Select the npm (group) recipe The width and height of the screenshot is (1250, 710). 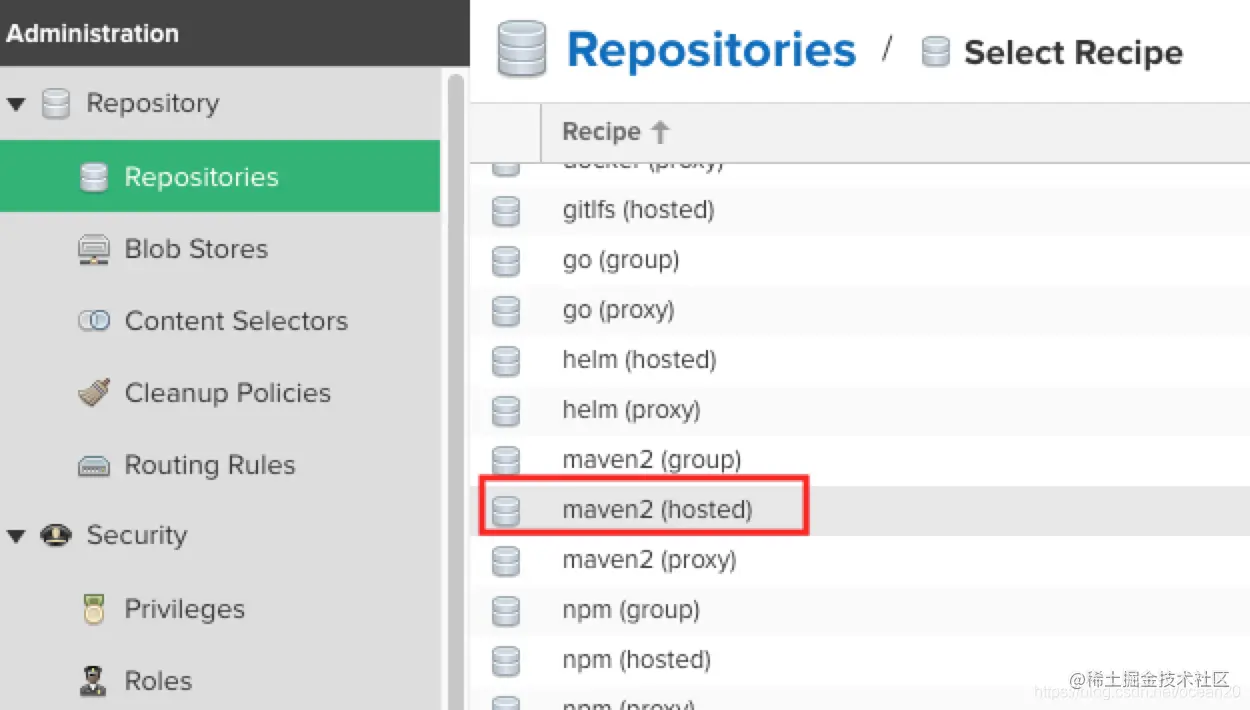tap(631, 610)
